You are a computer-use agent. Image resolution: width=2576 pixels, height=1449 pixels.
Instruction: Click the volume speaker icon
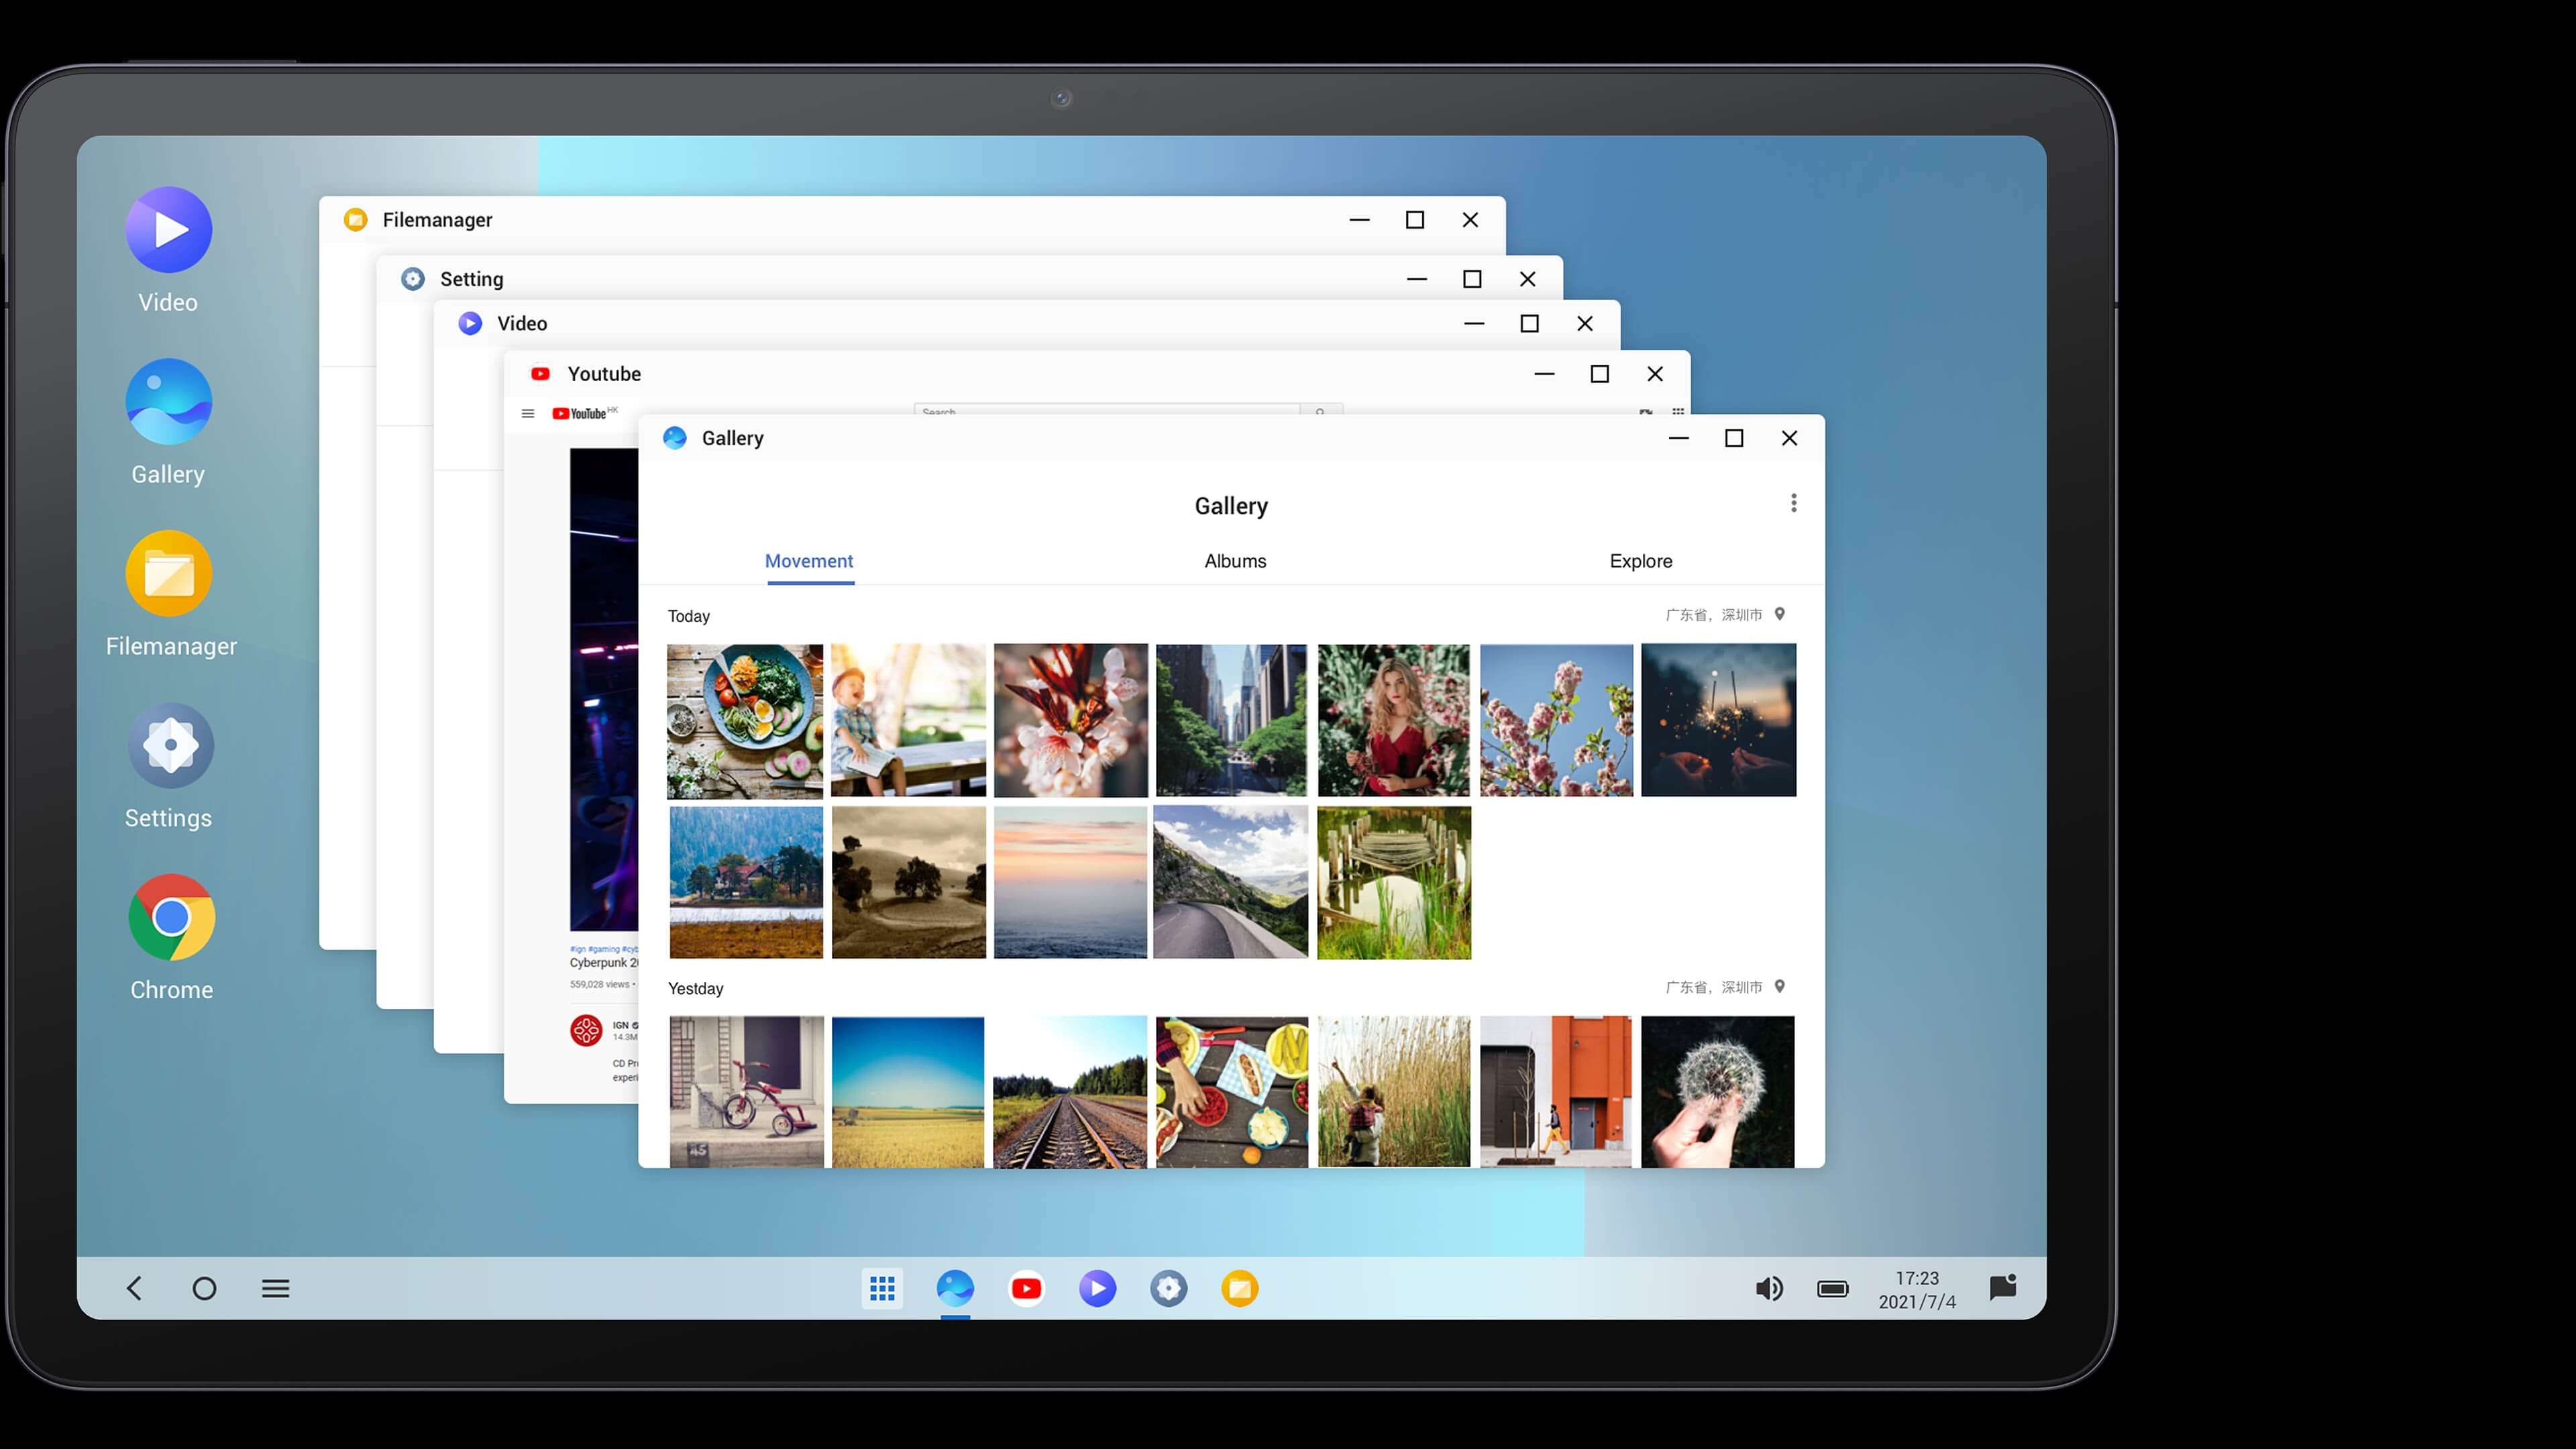coord(1769,1288)
